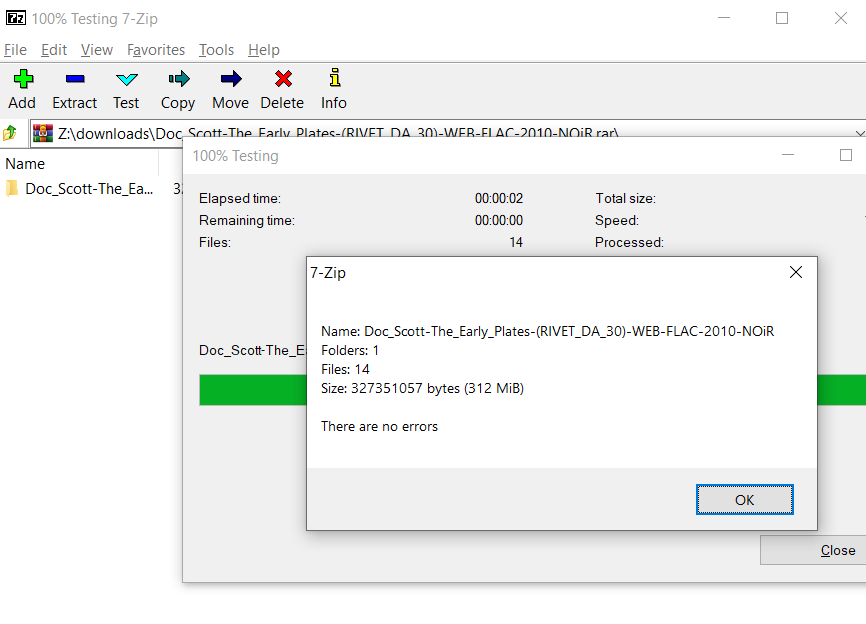Click the Extract toolbar icon
866x624 pixels.
pyautogui.click(x=75, y=79)
